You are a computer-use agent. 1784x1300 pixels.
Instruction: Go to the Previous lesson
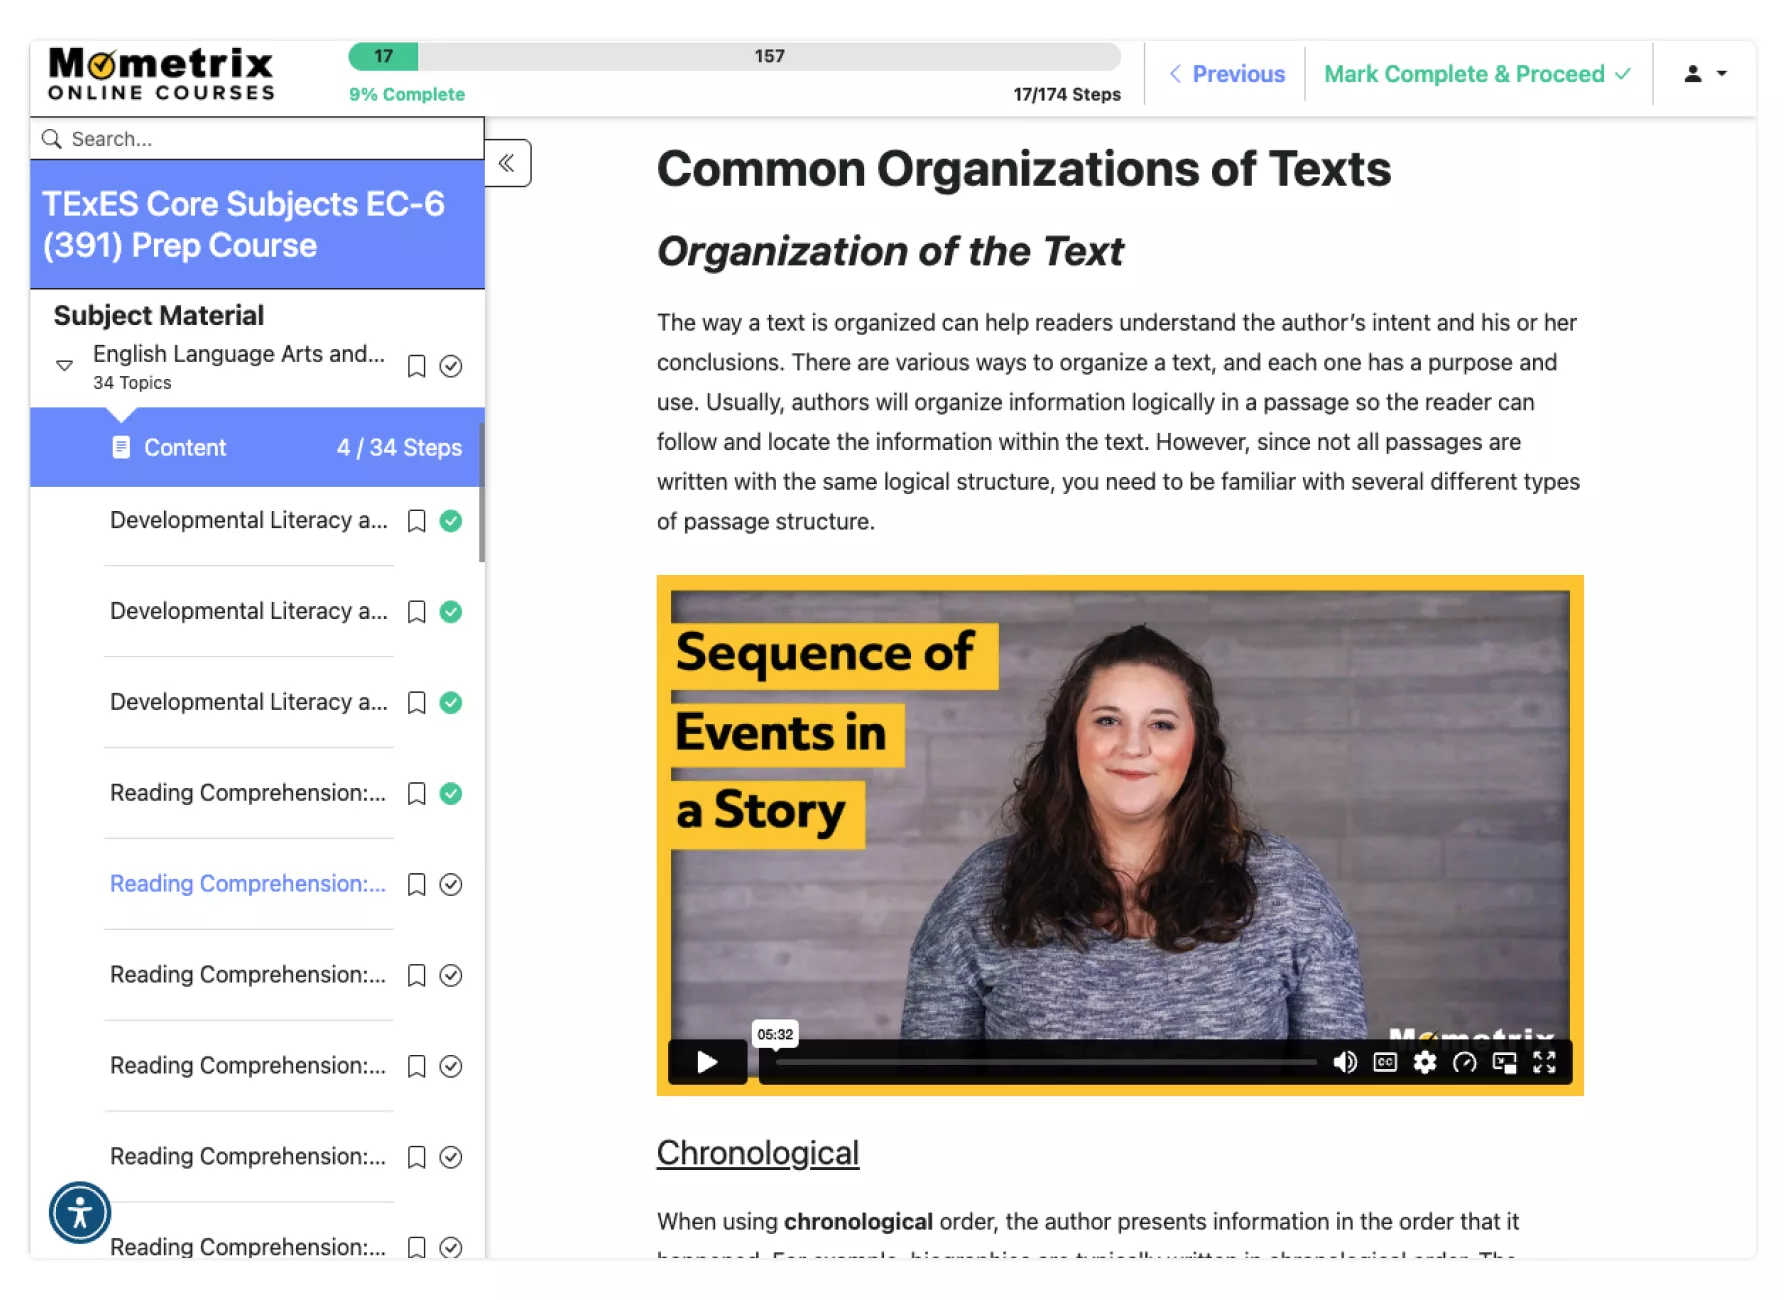pos(1227,74)
